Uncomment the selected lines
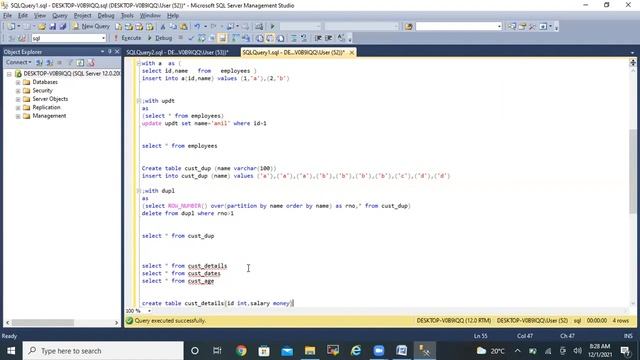The image size is (640, 360). [x=304, y=38]
